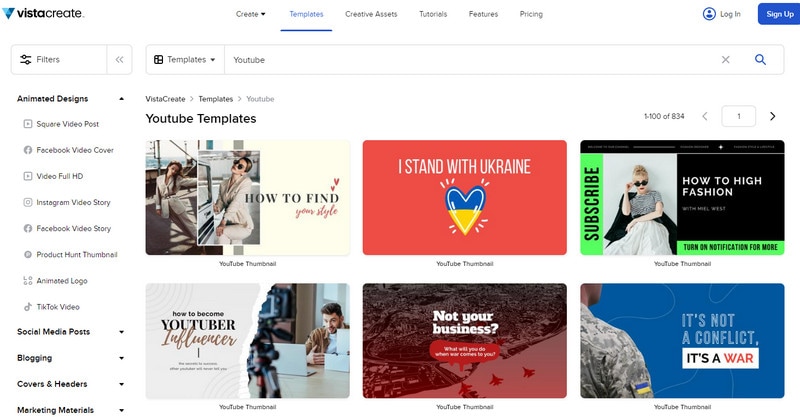This screenshot has width=800, height=417.
Task: Click VistaCreate breadcrumb link
Action: [x=165, y=99]
